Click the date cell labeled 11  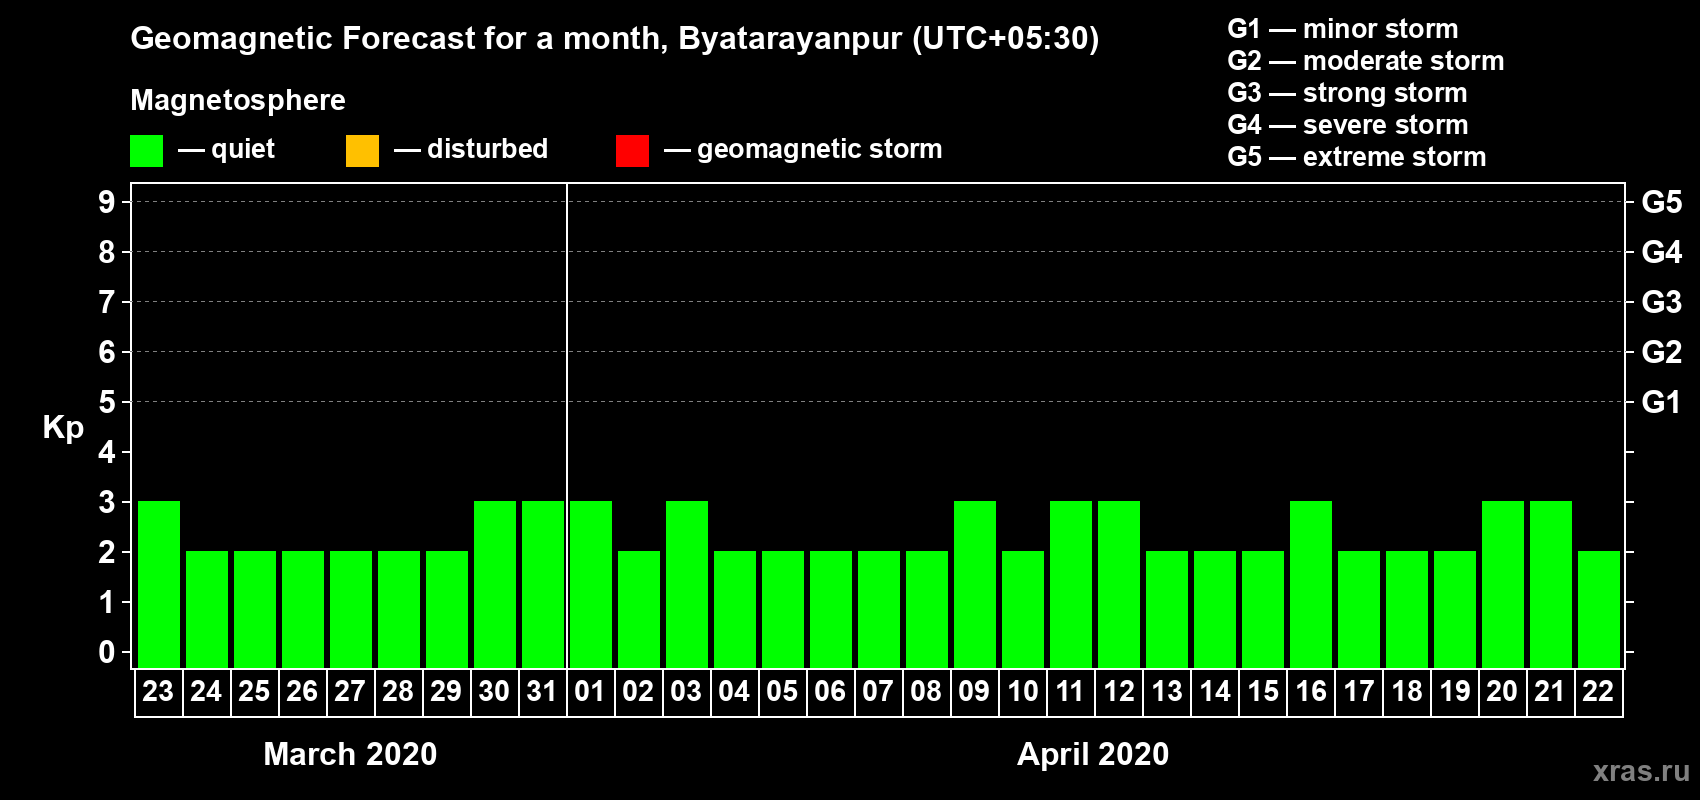pos(1070,692)
